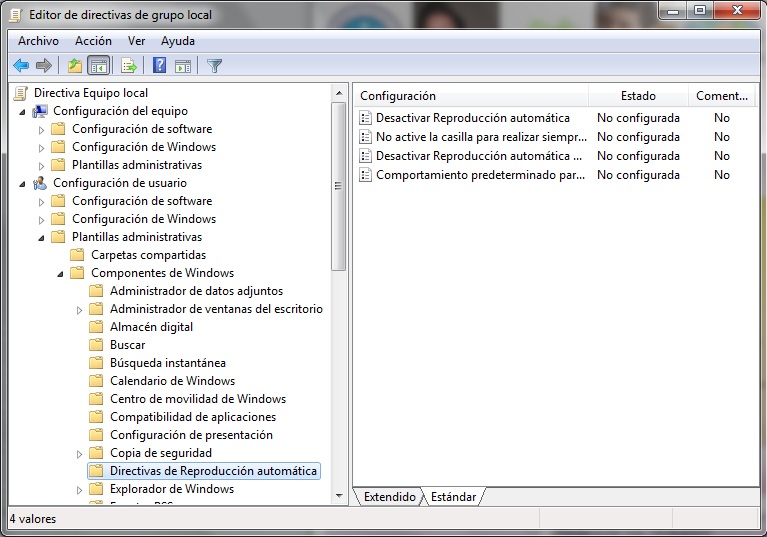Select first 'Desactivar Reproducción automática' policy
The image size is (767, 537).
473,118
